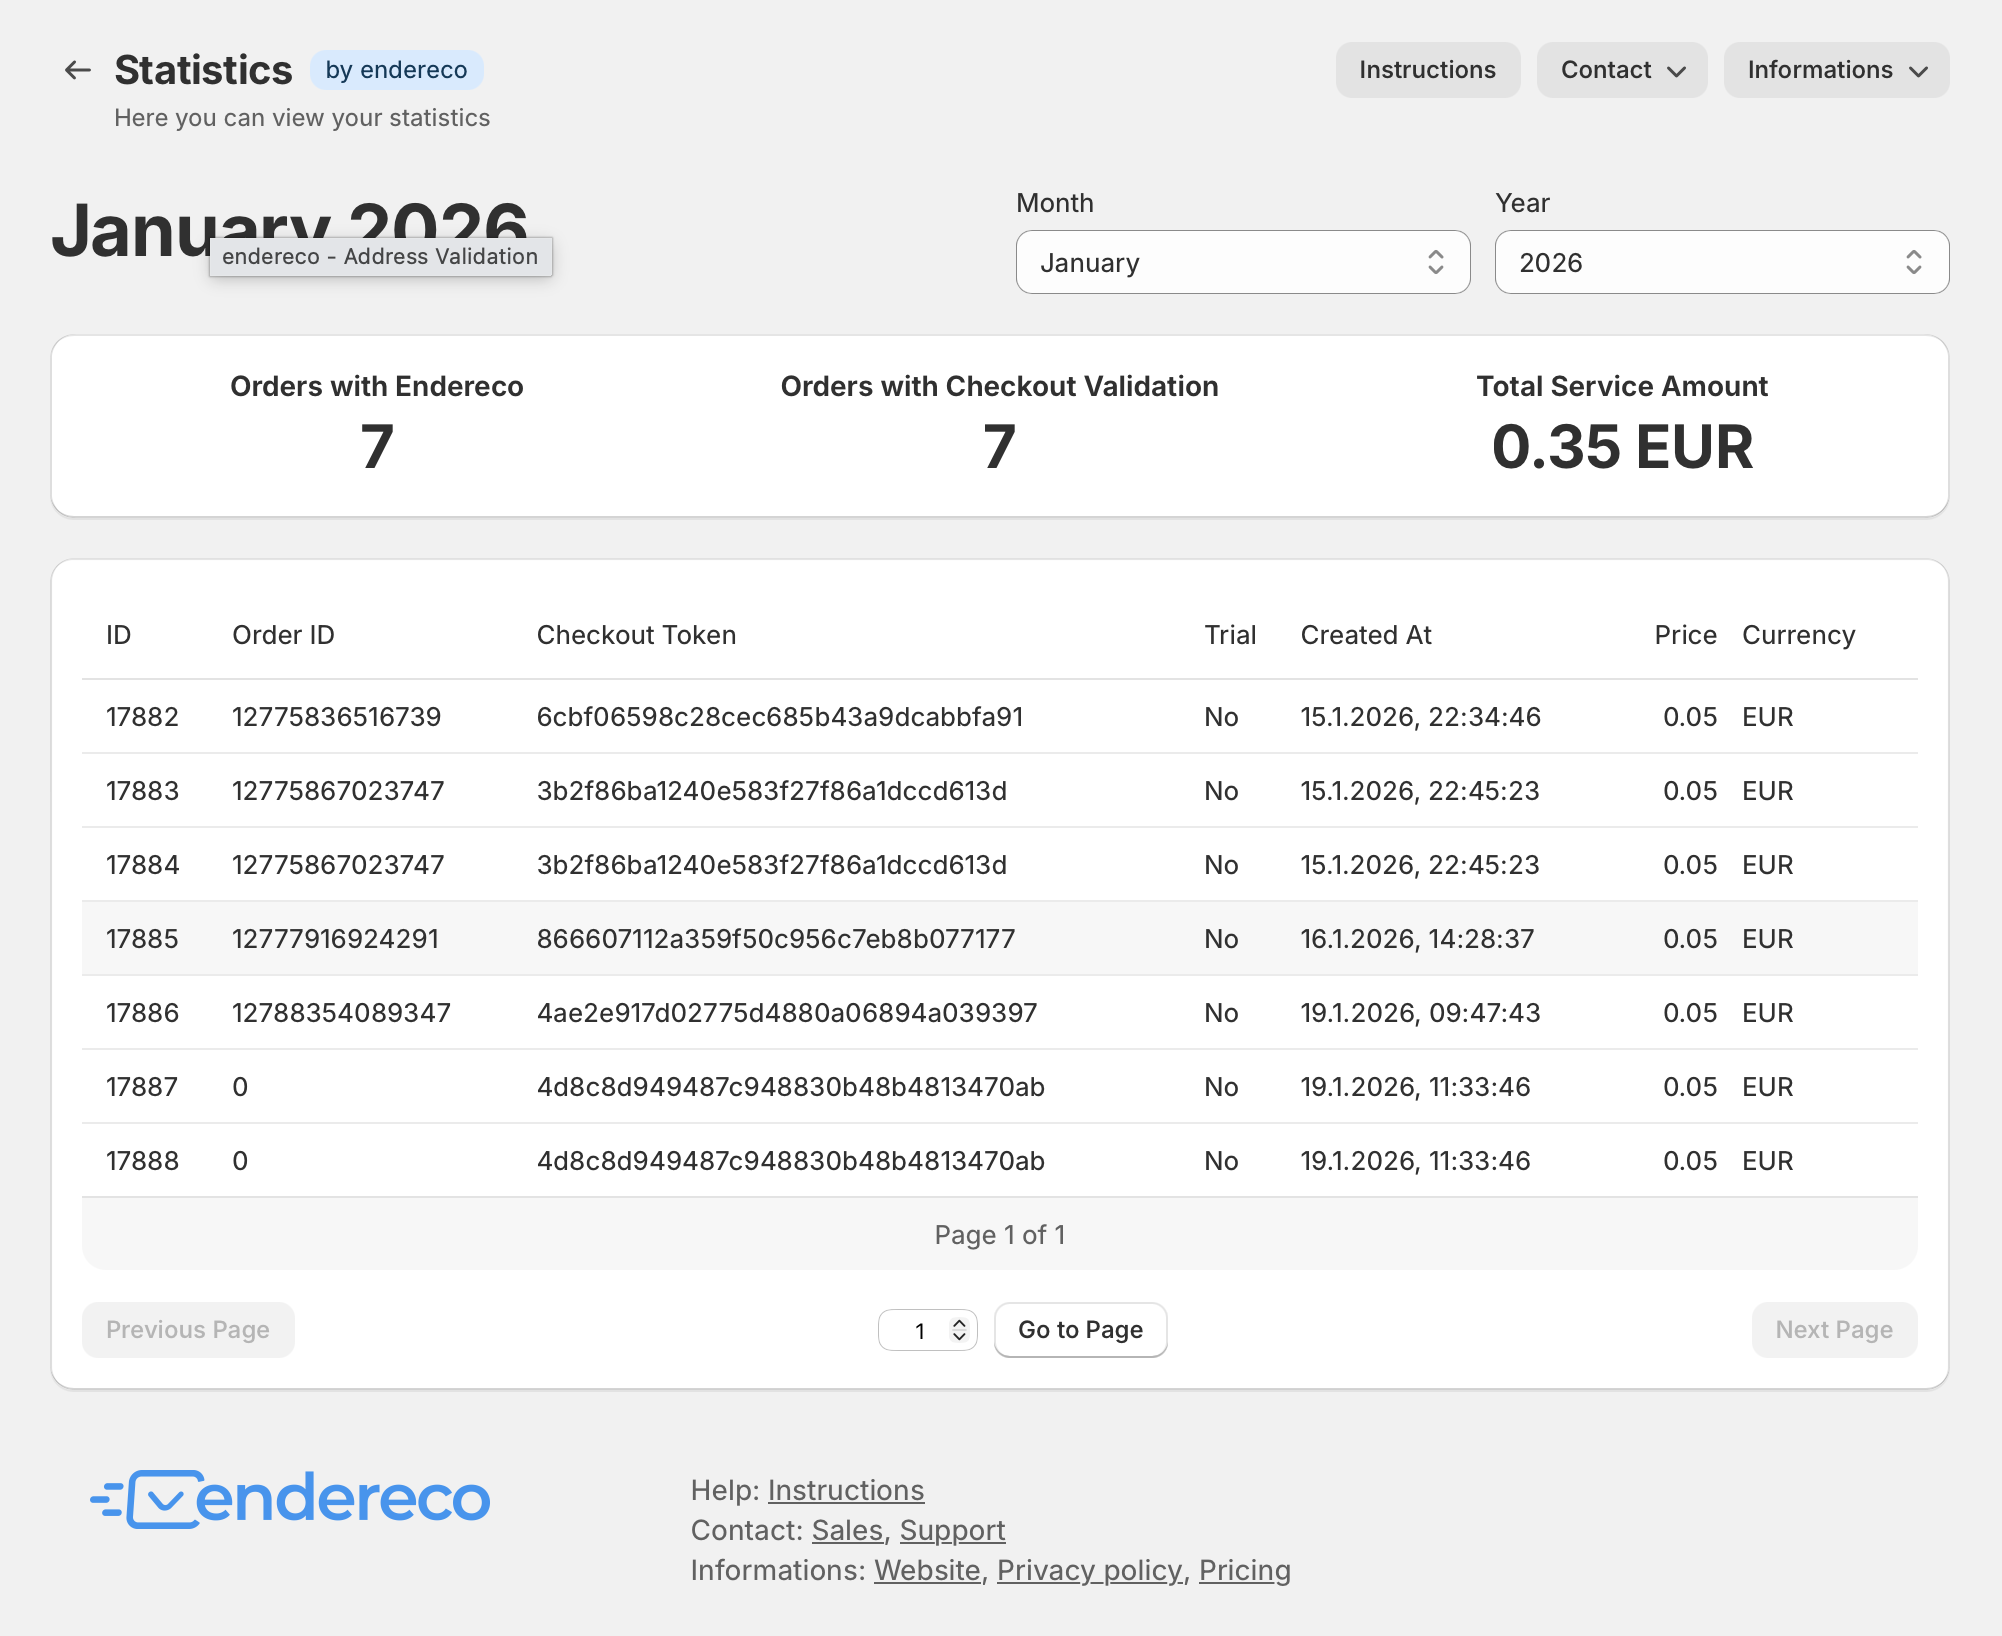Image resolution: width=2002 pixels, height=1636 pixels.
Task: Select the row ID 17884
Action: [142, 865]
